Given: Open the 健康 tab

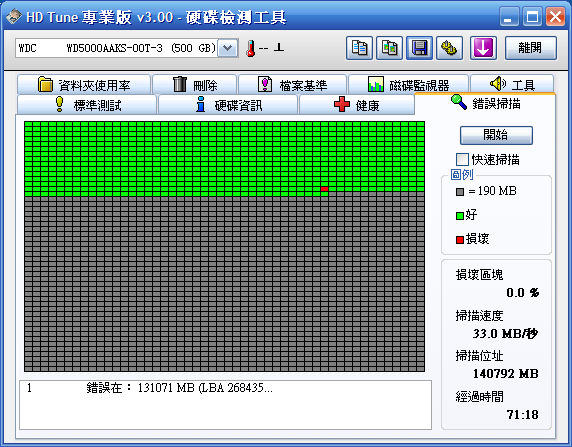Looking at the screenshot, I should coord(356,105).
